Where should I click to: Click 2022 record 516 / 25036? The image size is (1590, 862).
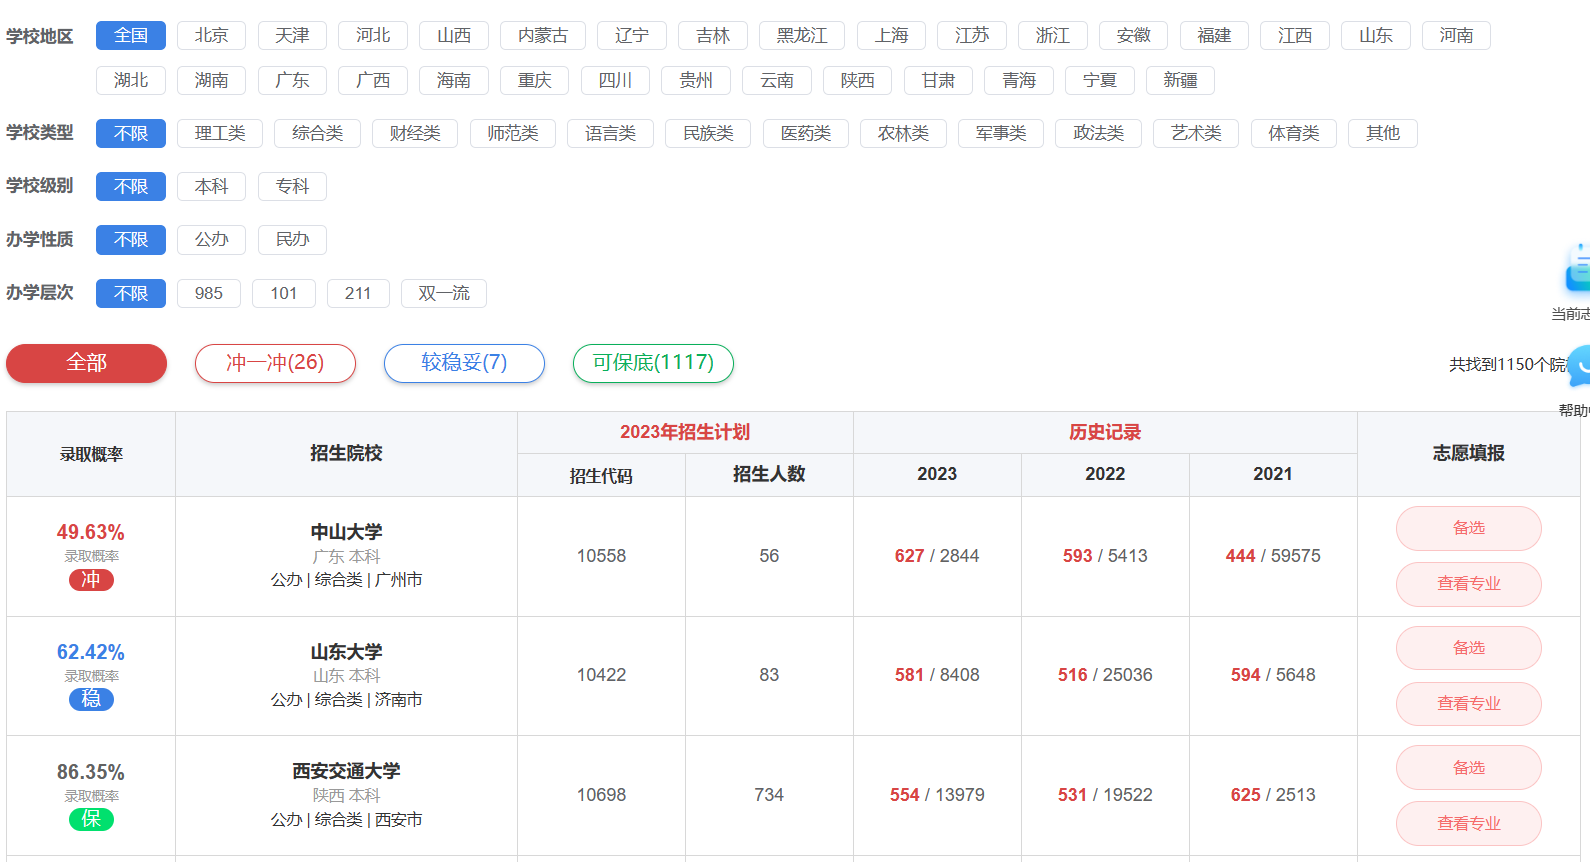[1105, 675]
